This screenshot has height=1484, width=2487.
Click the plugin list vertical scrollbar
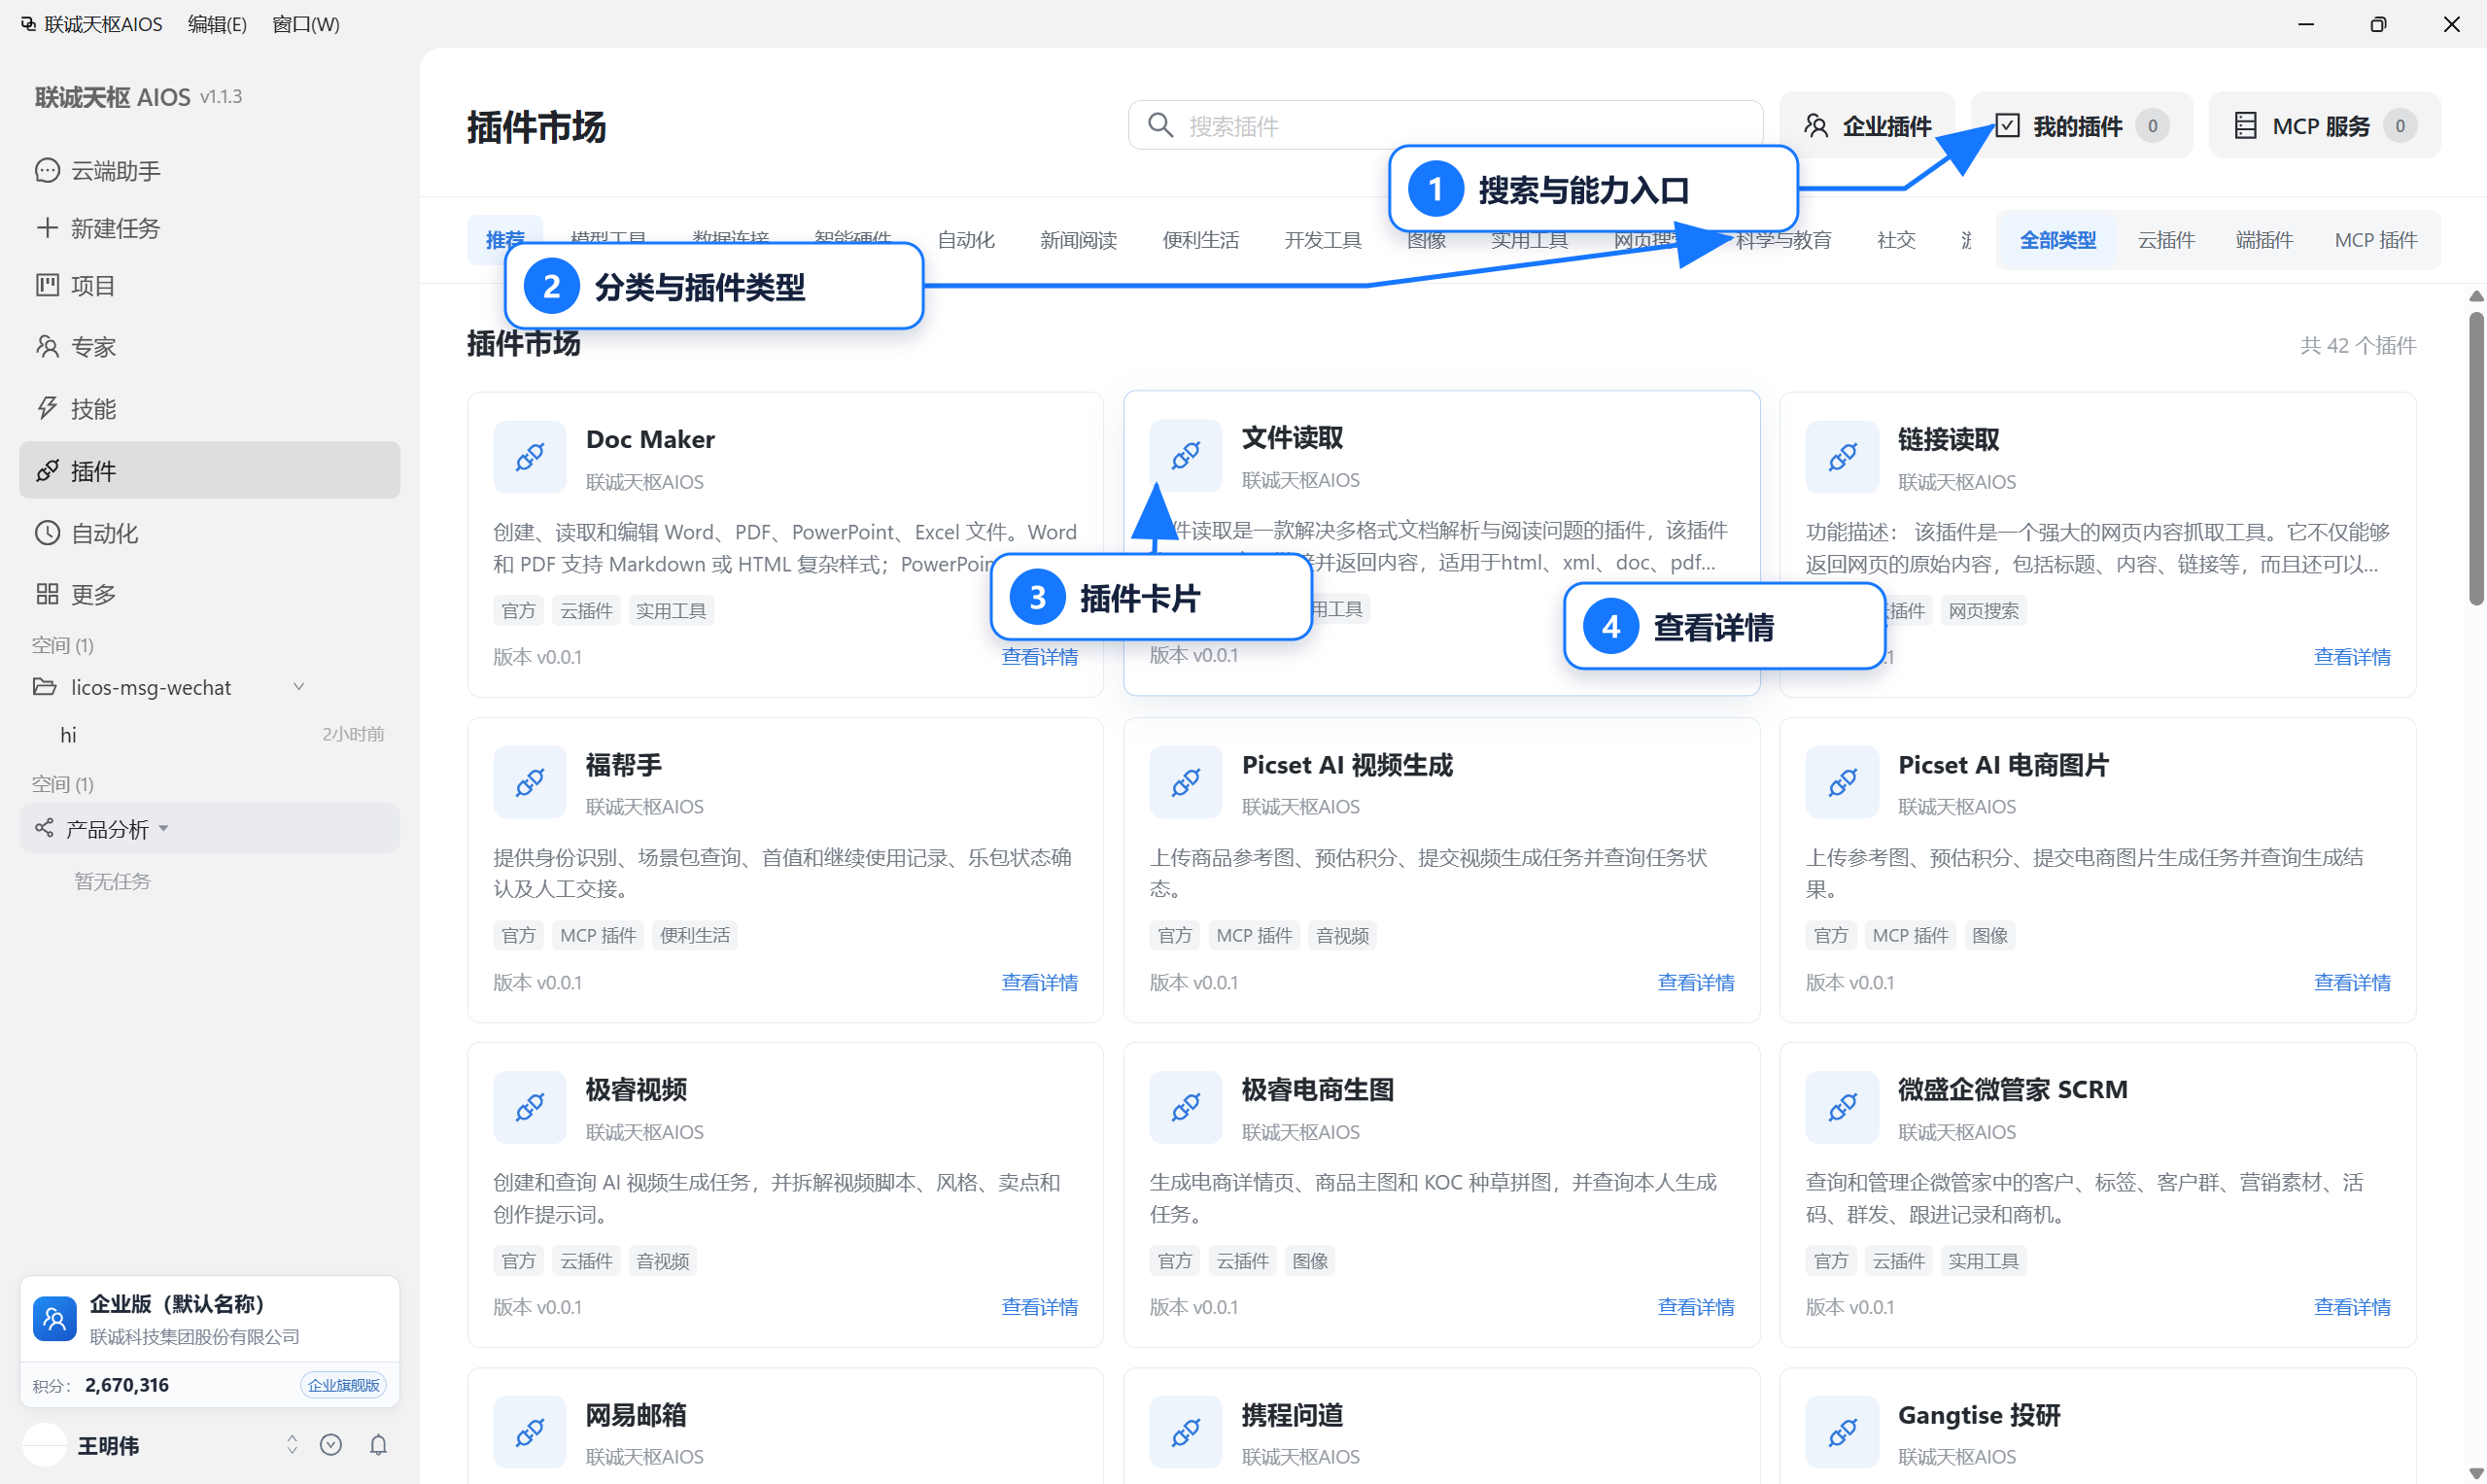2476,460
